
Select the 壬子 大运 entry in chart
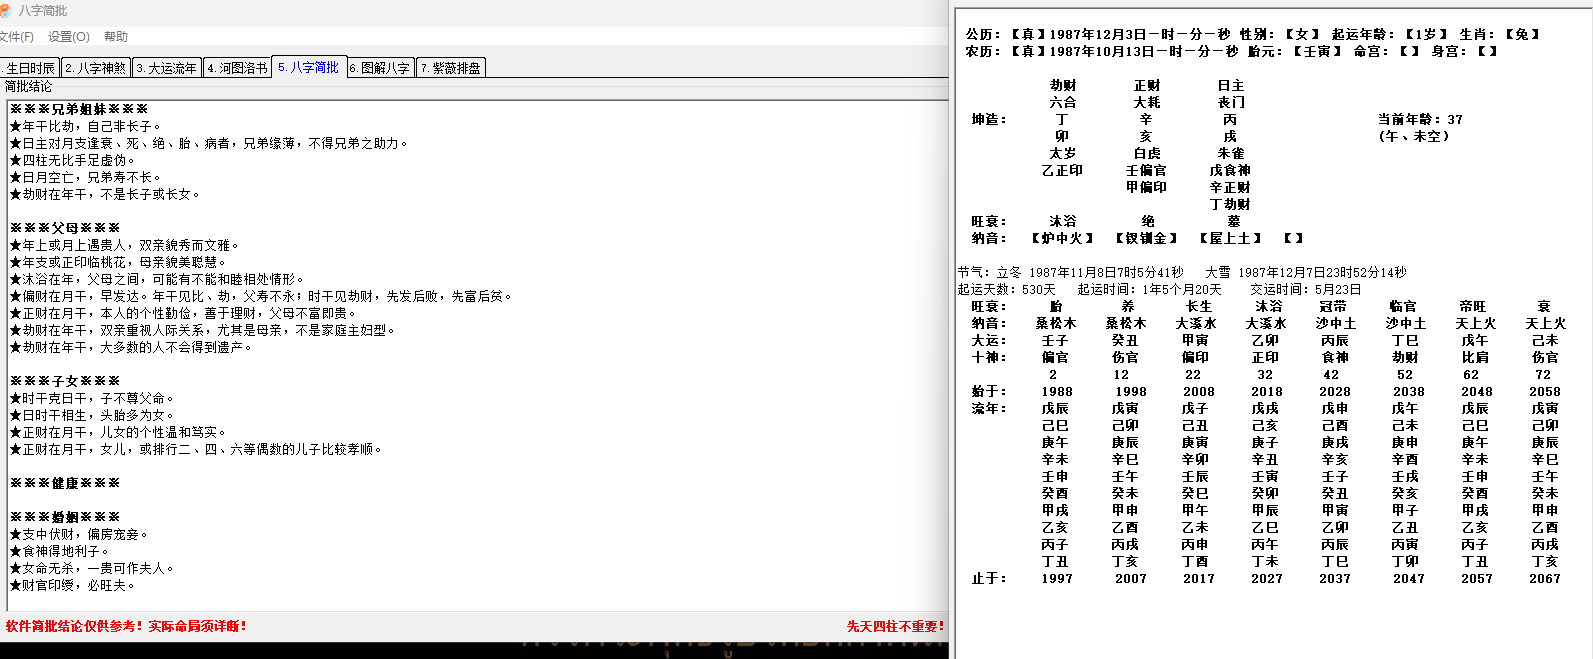coord(1055,341)
